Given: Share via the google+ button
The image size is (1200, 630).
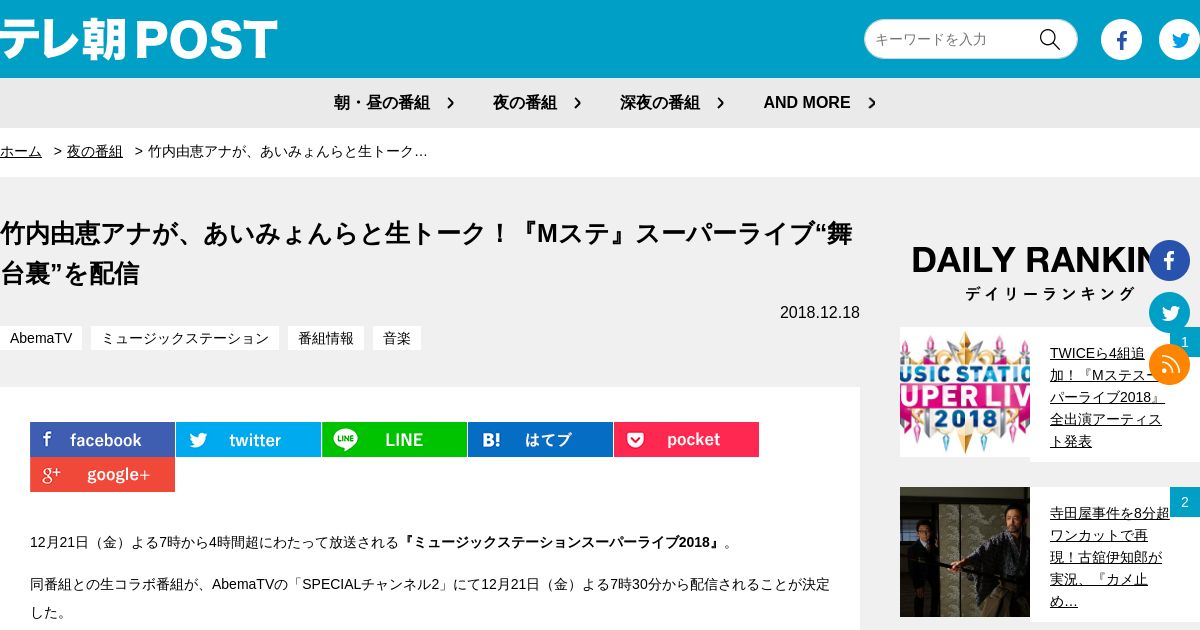Looking at the screenshot, I should [102, 475].
